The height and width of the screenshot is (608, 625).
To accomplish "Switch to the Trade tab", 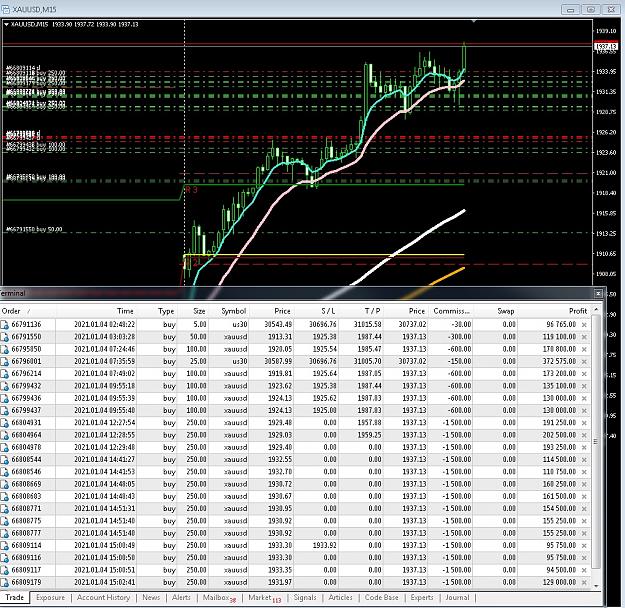I will (x=15, y=597).
